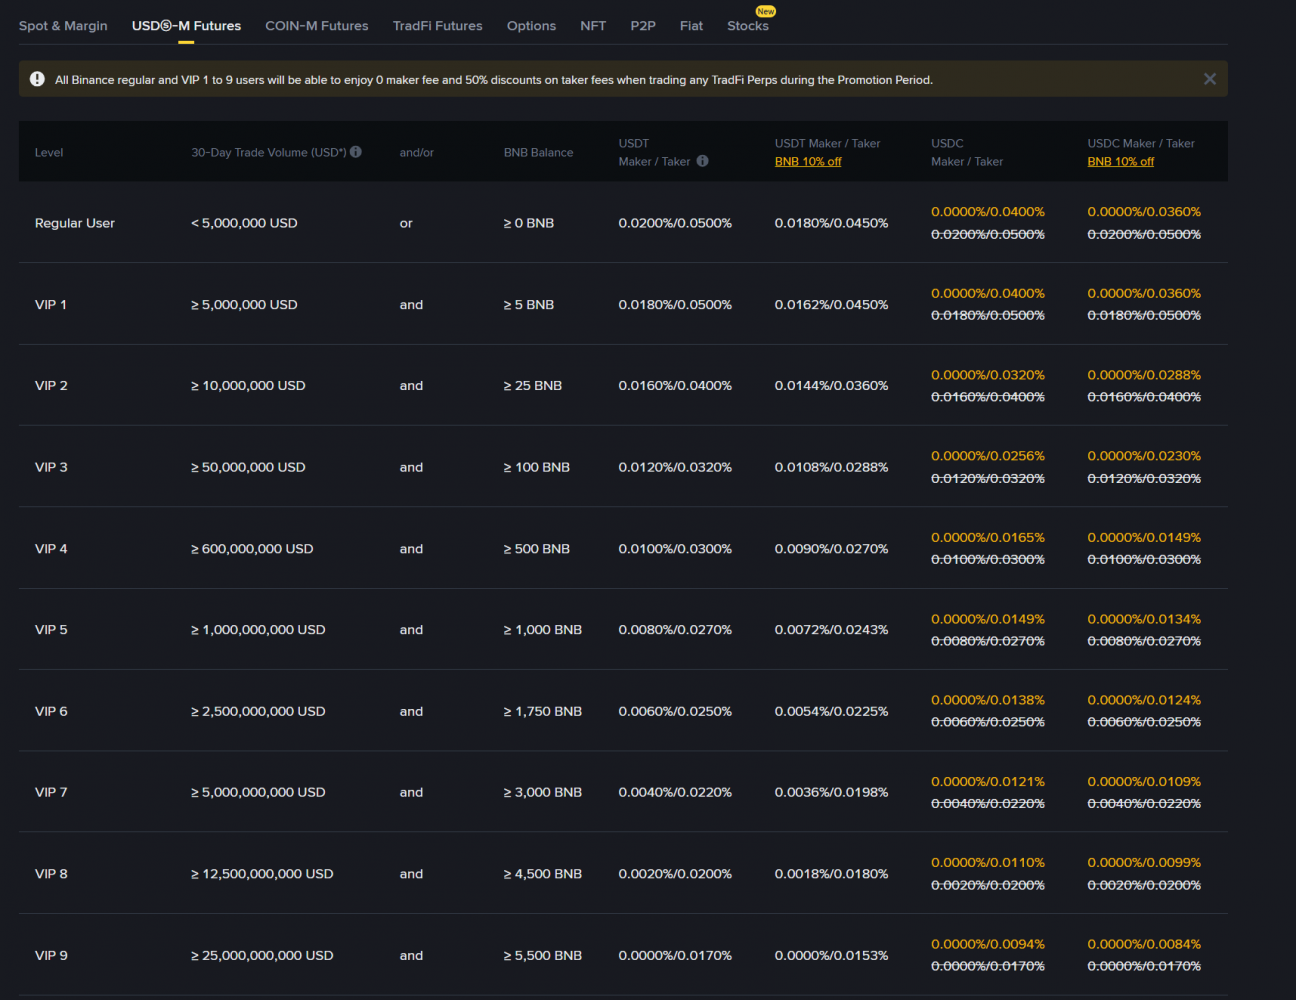Viewport: 1296px width, 1000px height.
Task: Click the ≥ 2,500,000,000 USD volume value
Action: pyautogui.click(x=258, y=712)
